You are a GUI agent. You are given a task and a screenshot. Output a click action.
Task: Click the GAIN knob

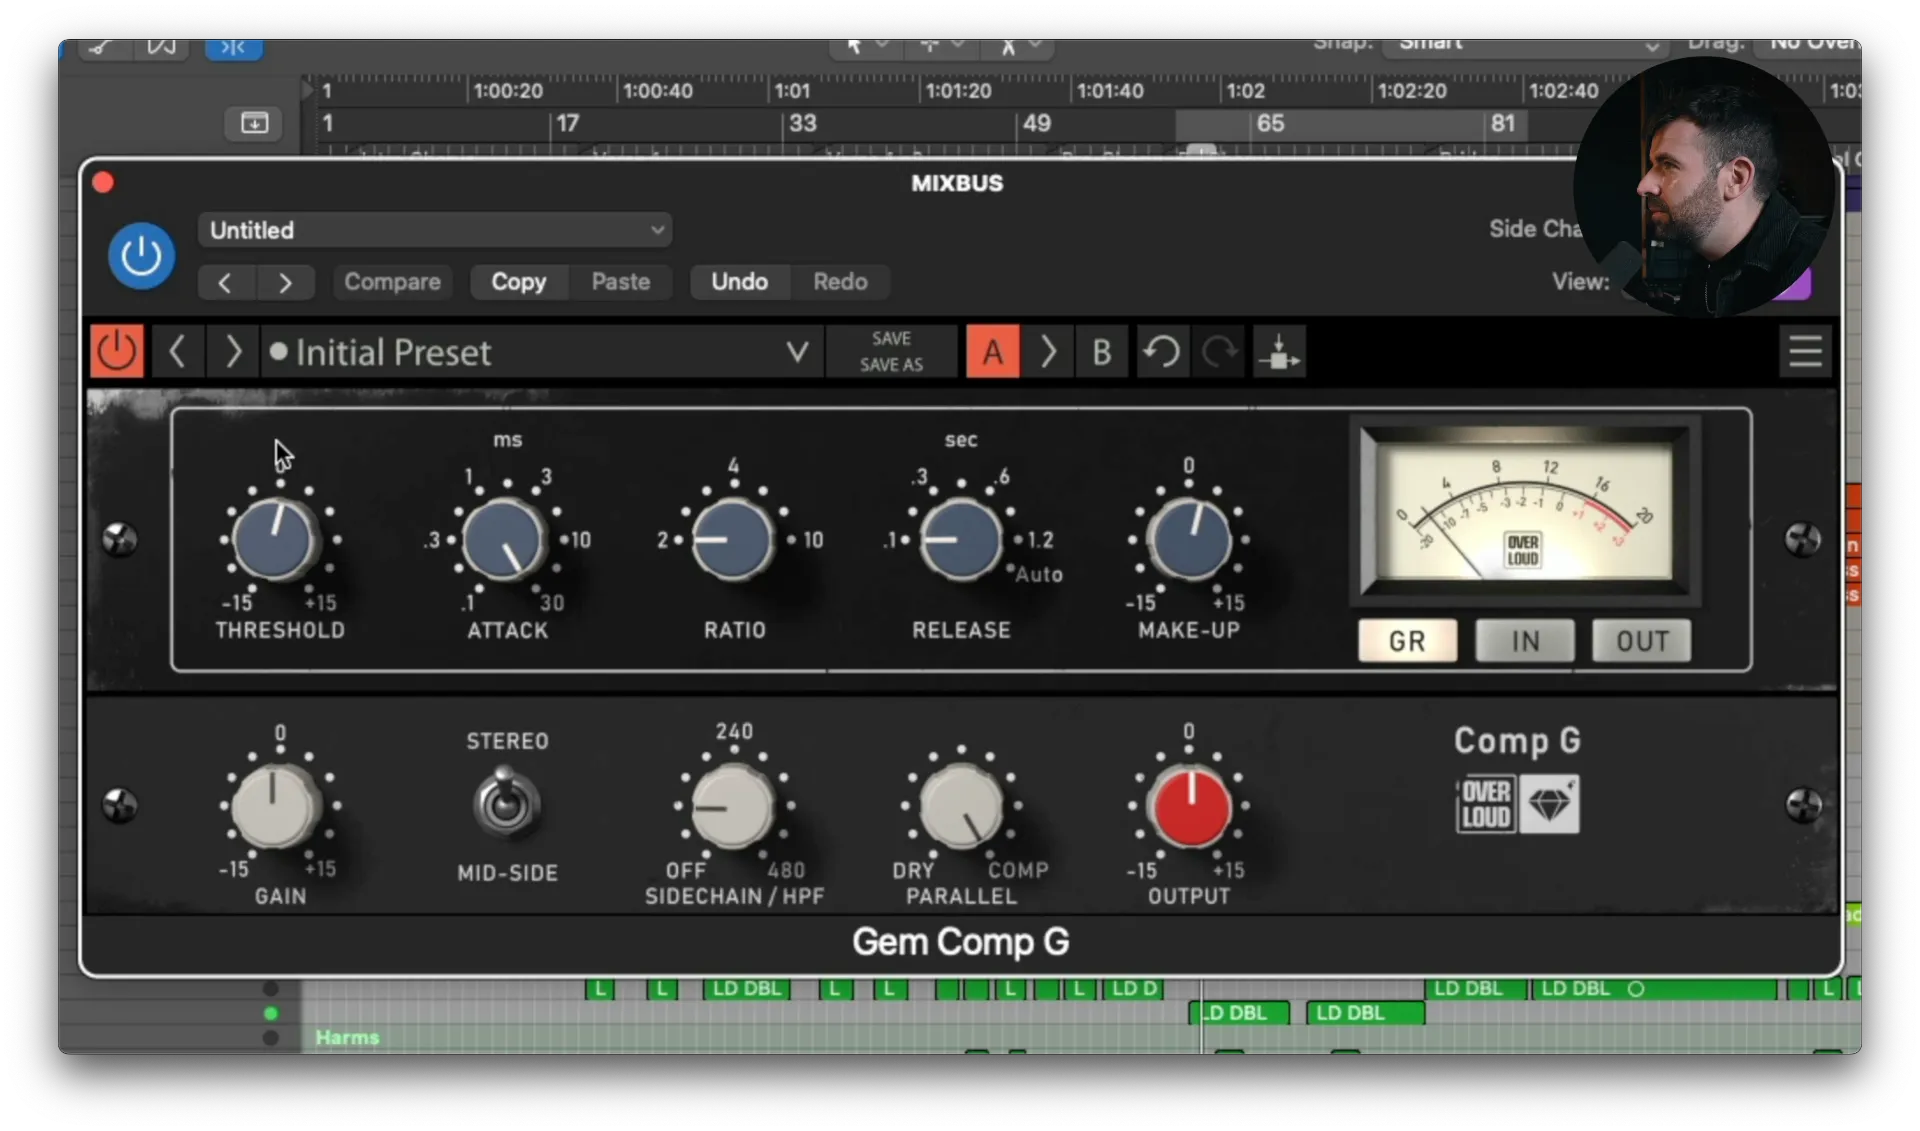(275, 806)
